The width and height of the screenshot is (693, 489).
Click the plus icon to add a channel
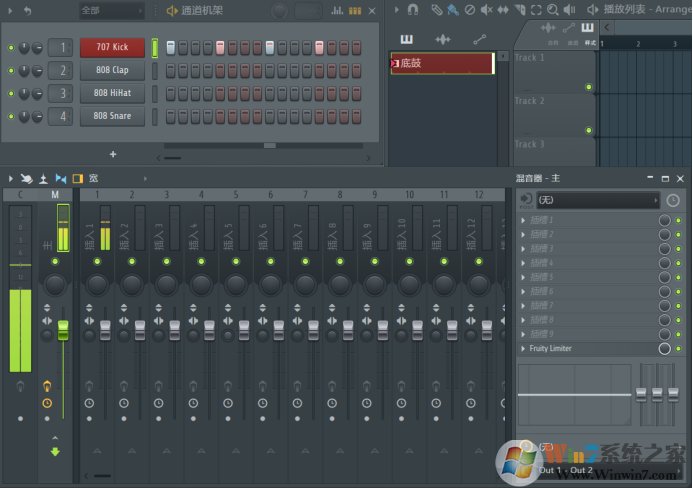(113, 154)
